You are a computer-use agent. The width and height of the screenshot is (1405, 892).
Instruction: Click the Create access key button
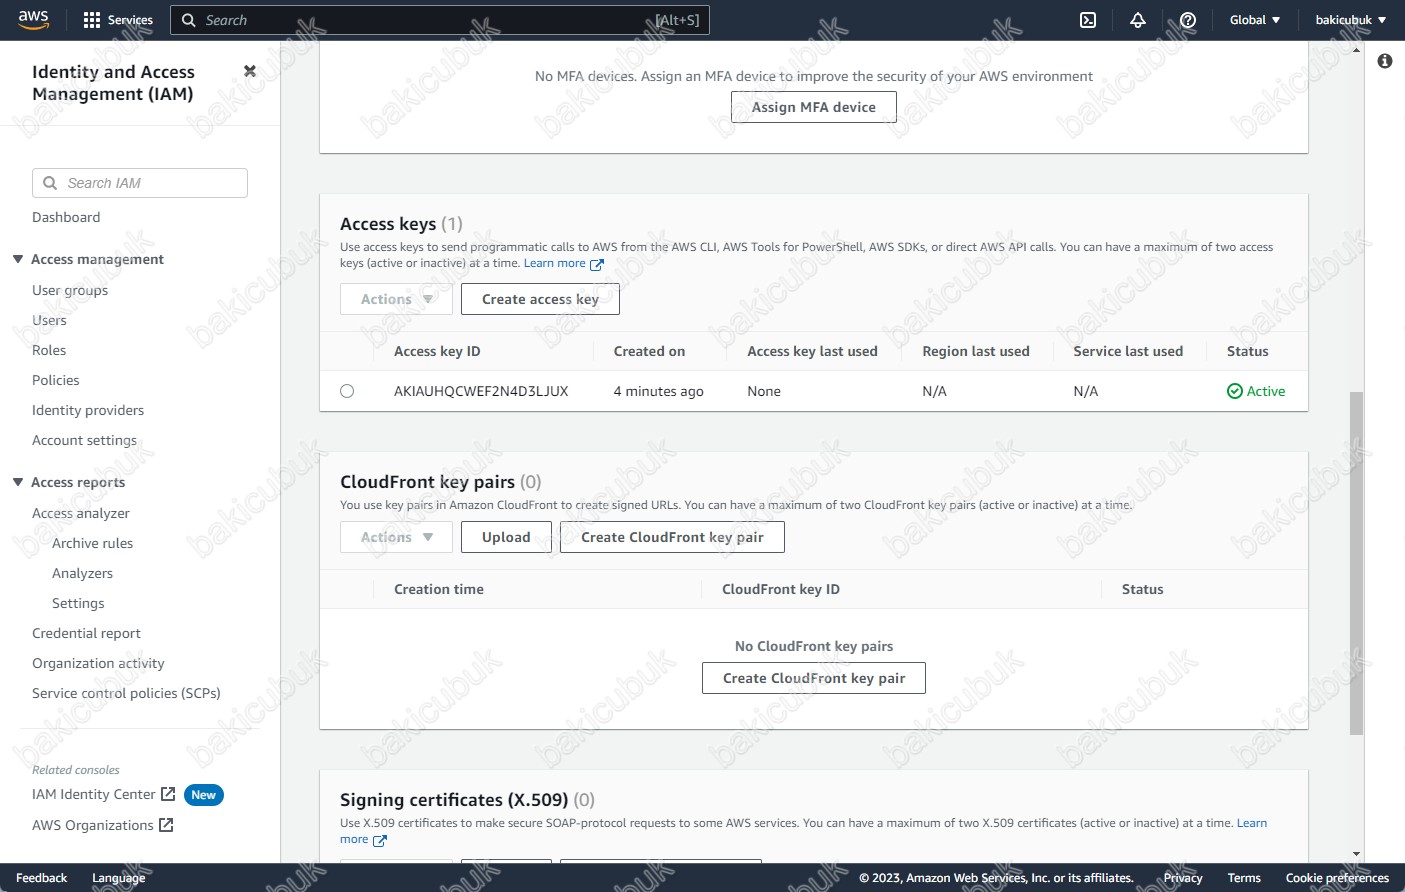(x=540, y=299)
